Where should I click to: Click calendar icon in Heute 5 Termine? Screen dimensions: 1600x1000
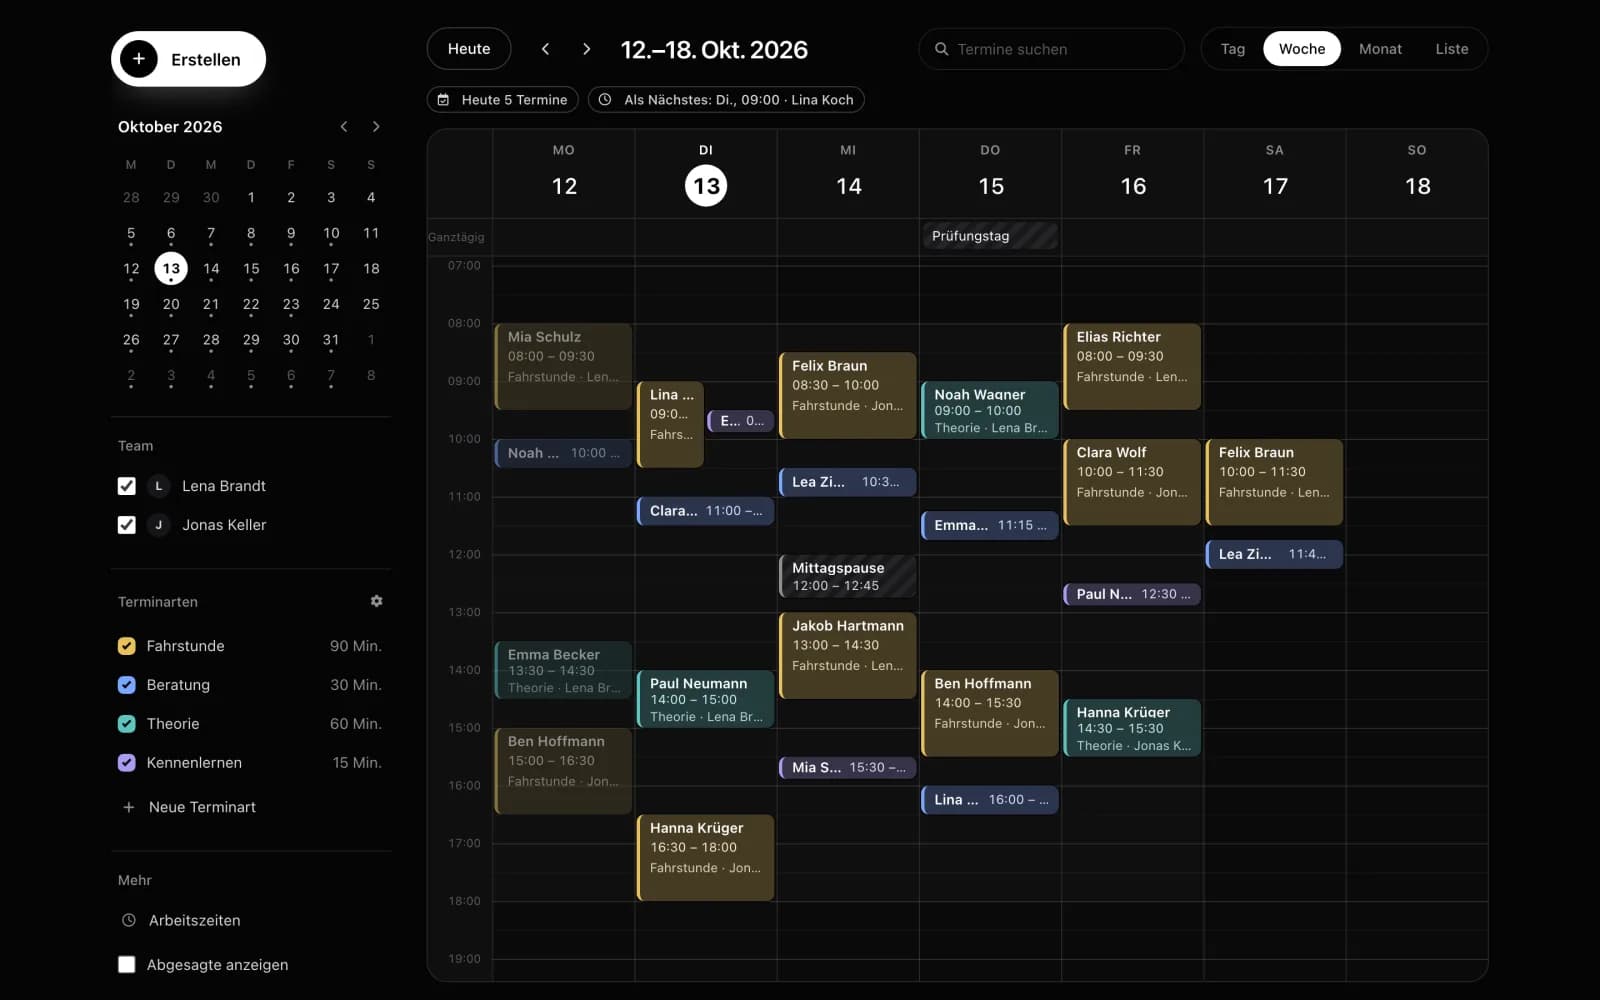click(444, 100)
